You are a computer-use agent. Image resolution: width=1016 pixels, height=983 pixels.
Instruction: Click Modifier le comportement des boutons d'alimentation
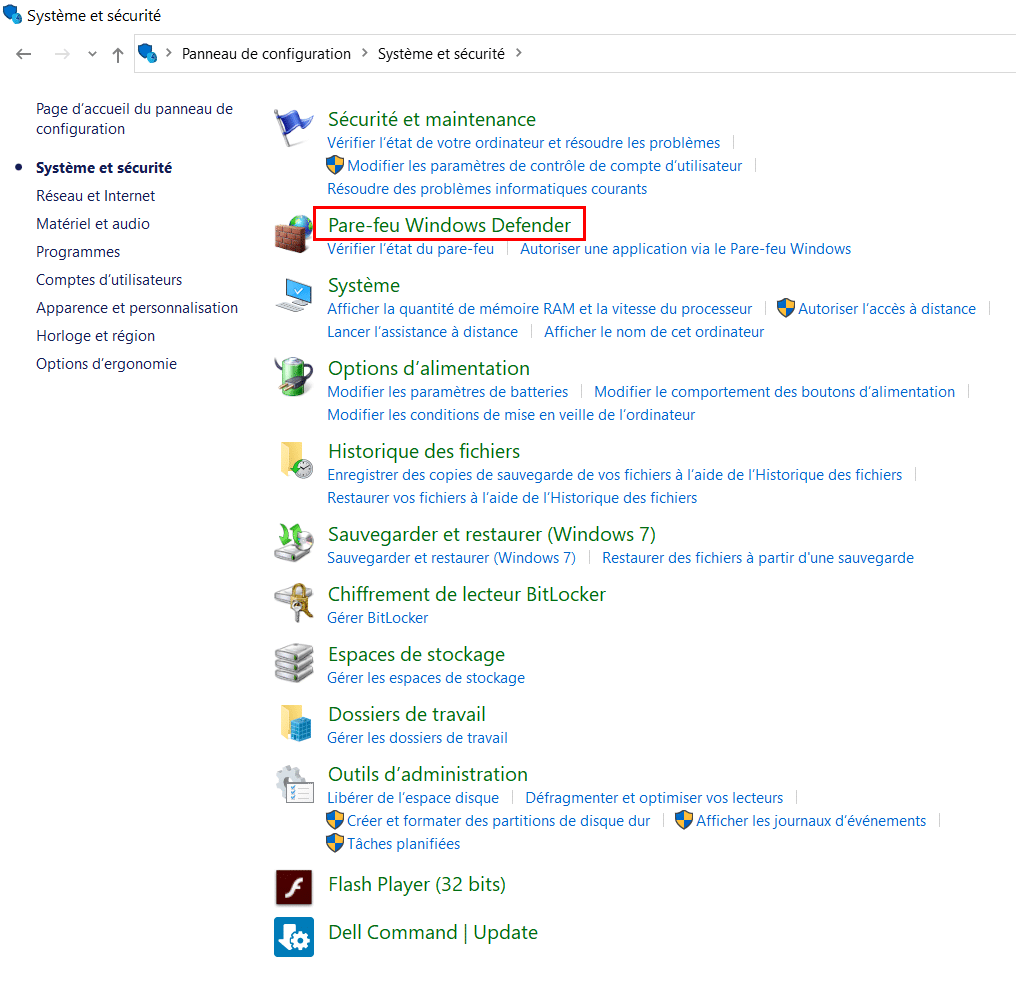(x=774, y=392)
